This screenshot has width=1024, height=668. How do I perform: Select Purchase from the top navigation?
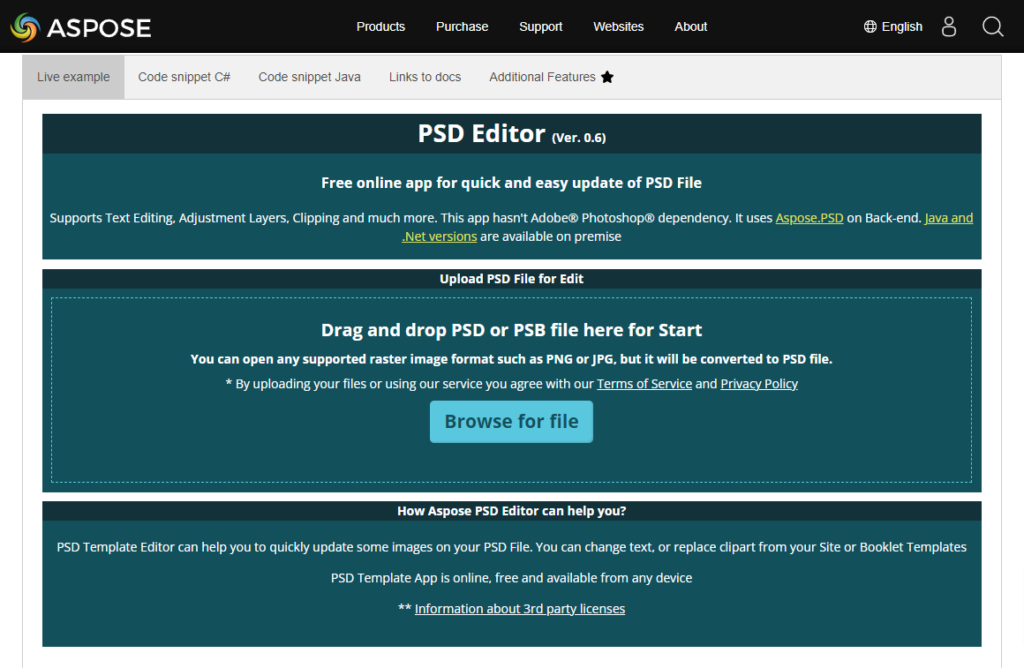462,27
